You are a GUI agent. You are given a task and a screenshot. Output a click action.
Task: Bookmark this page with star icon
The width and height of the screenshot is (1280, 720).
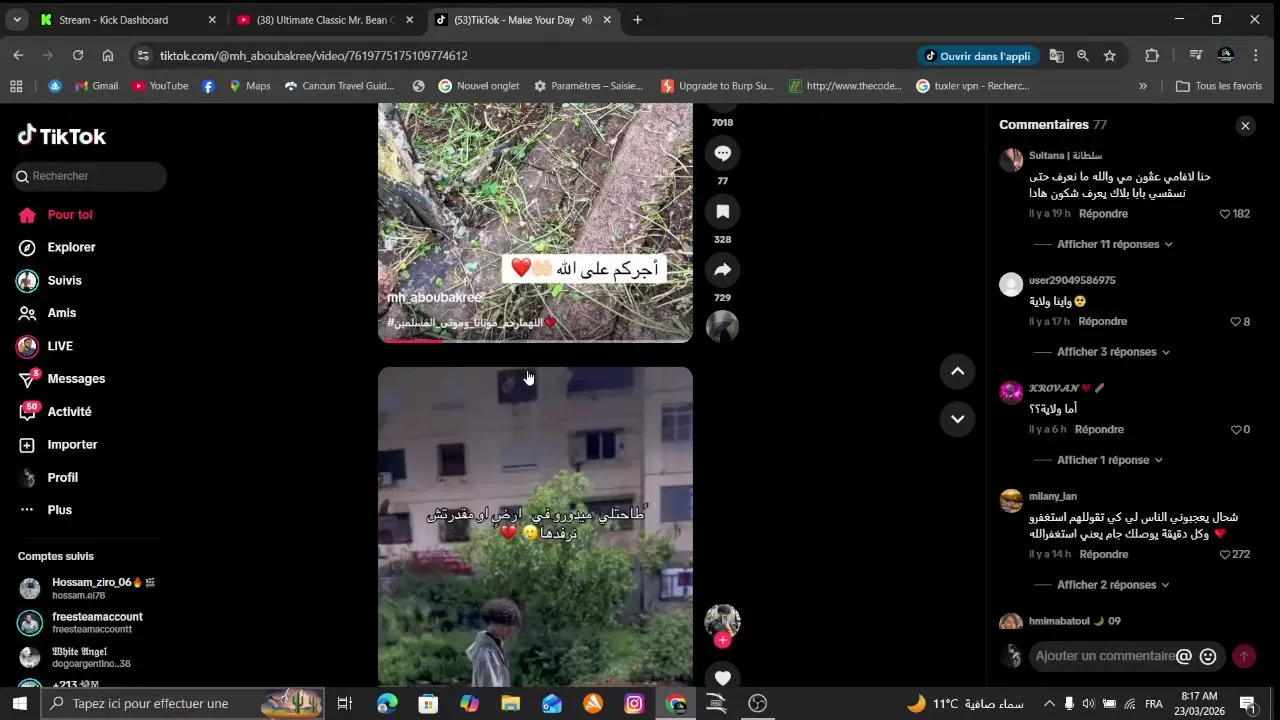pyautogui.click(x=1110, y=56)
